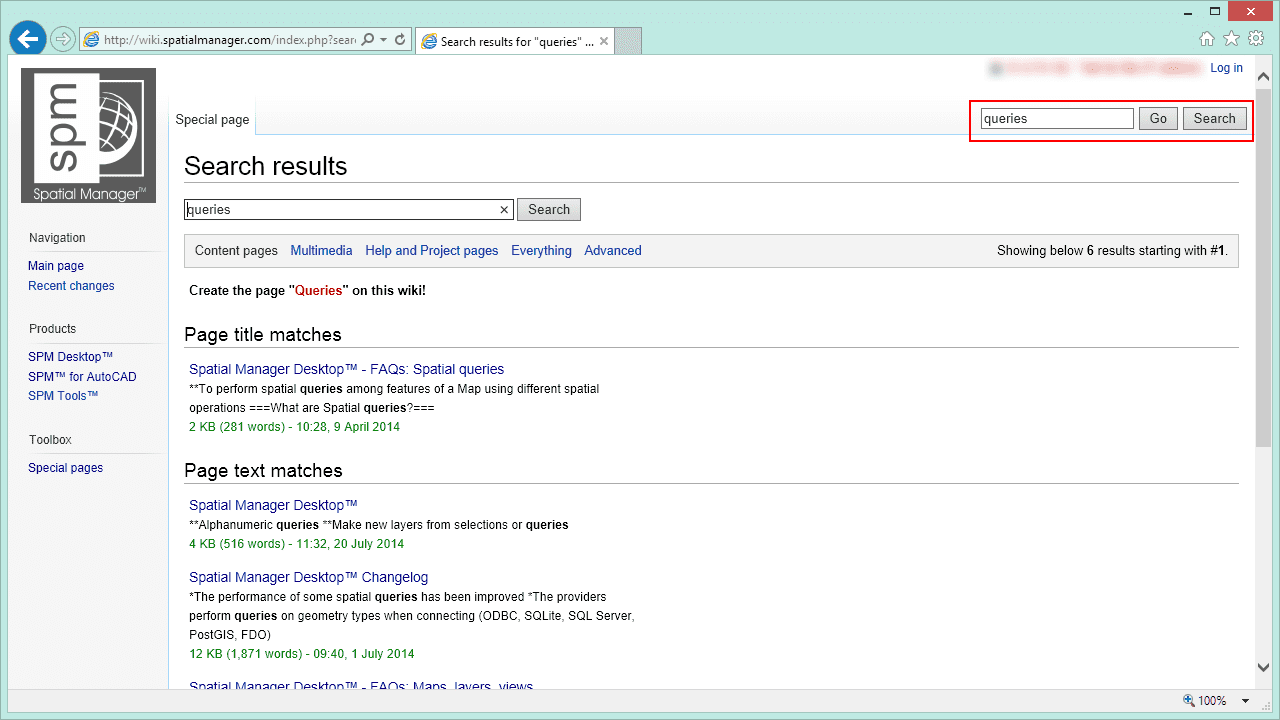Screen dimensions: 1280x720
Task: Click '2 KB (281 words) - 10:28, 9 April 2014'
Action: point(294,427)
